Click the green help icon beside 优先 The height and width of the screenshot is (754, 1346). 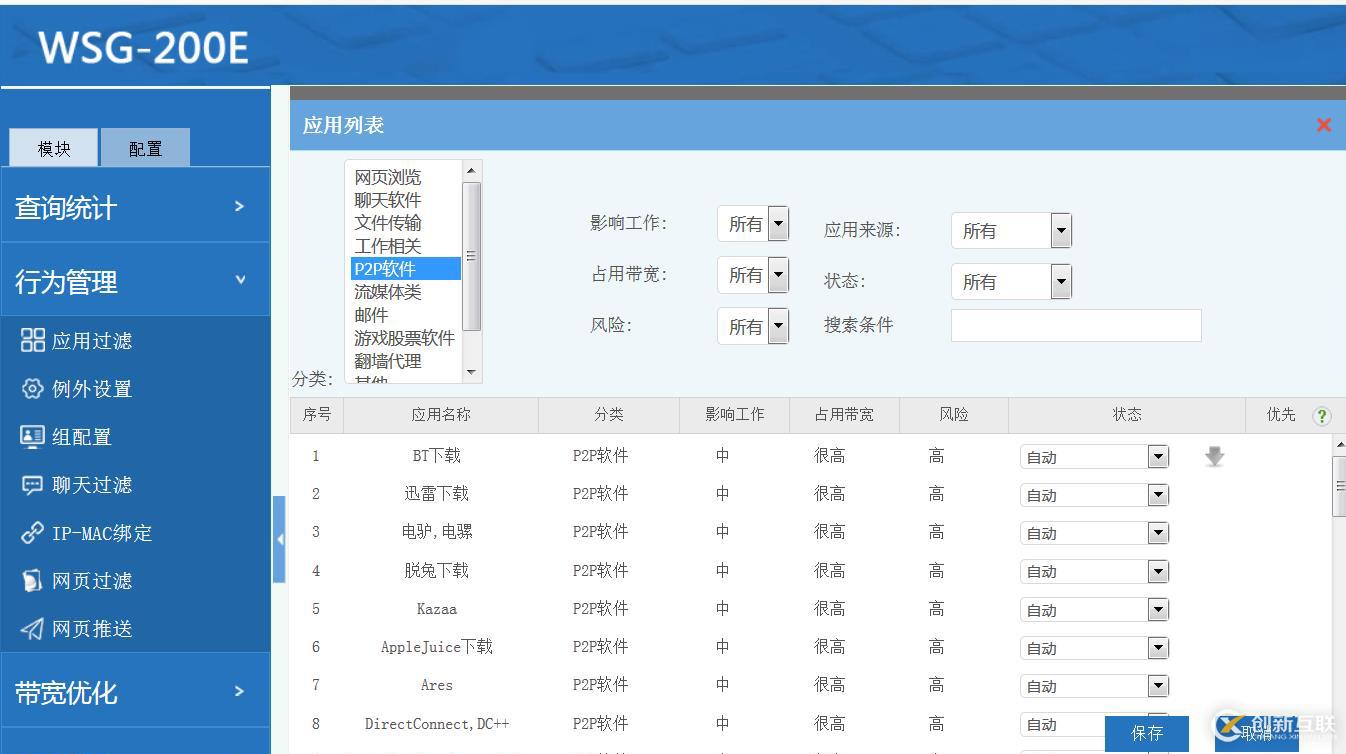pos(1321,416)
